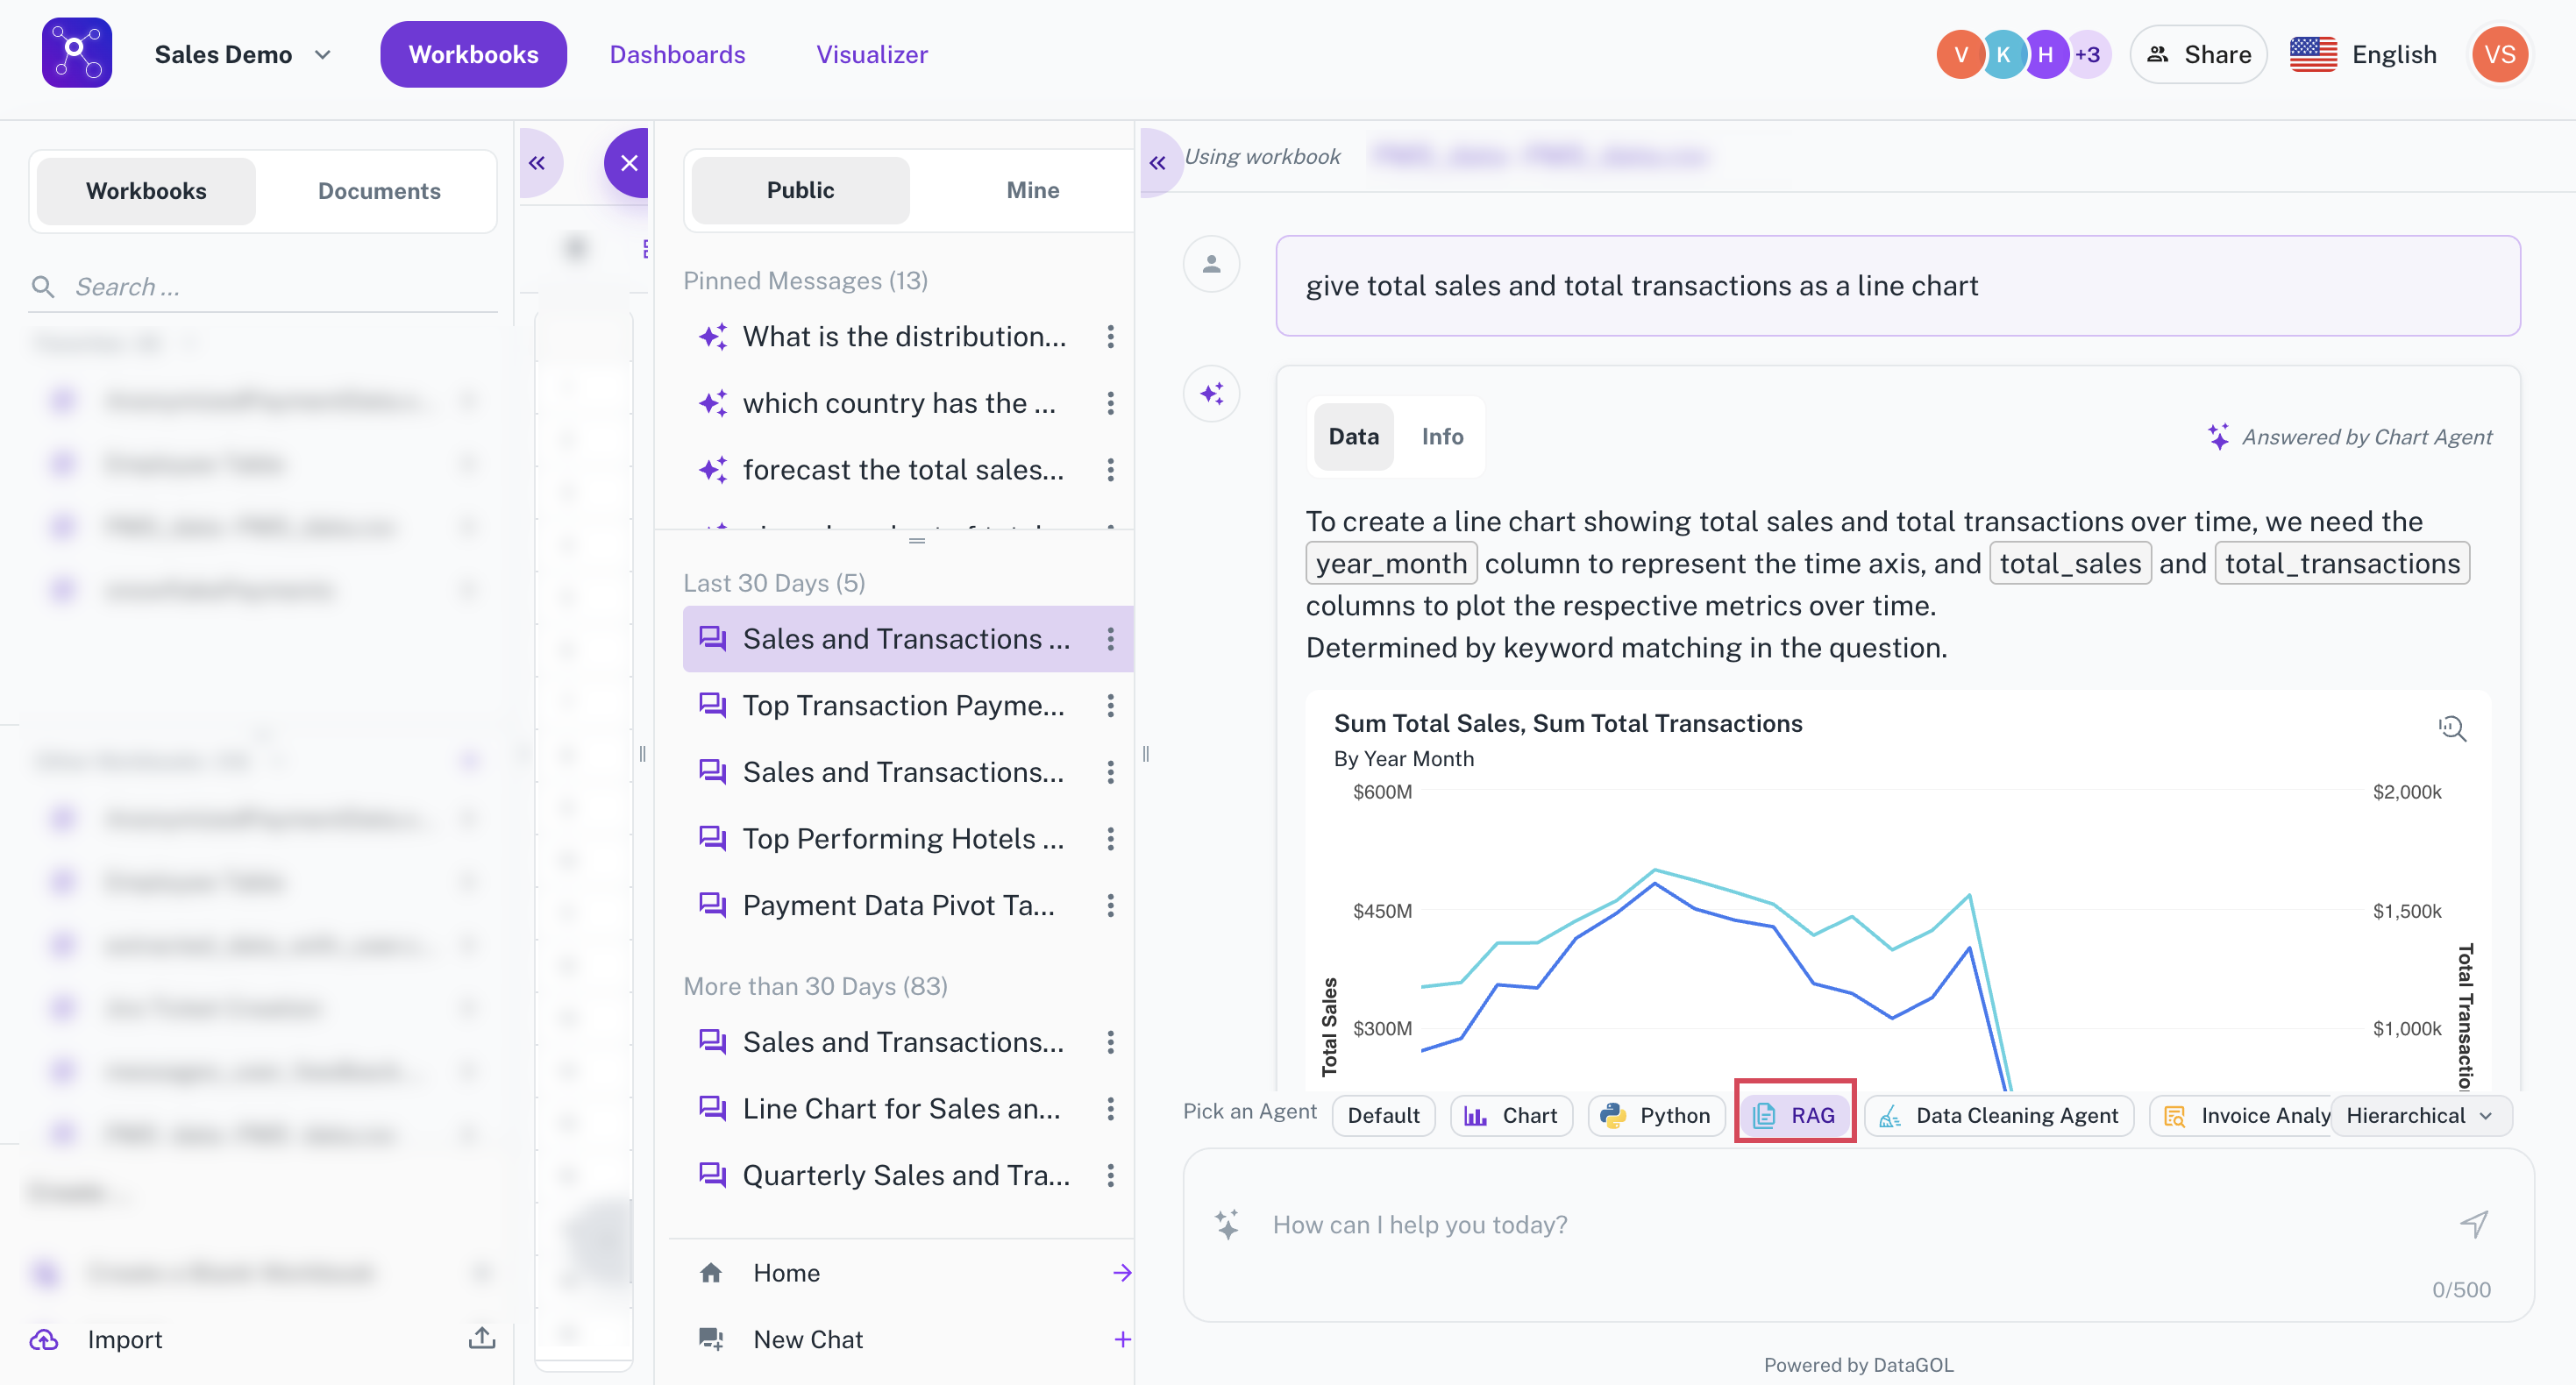The image size is (2576, 1385).
Task: Click the K user avatar
Action: pos(2002,55)
